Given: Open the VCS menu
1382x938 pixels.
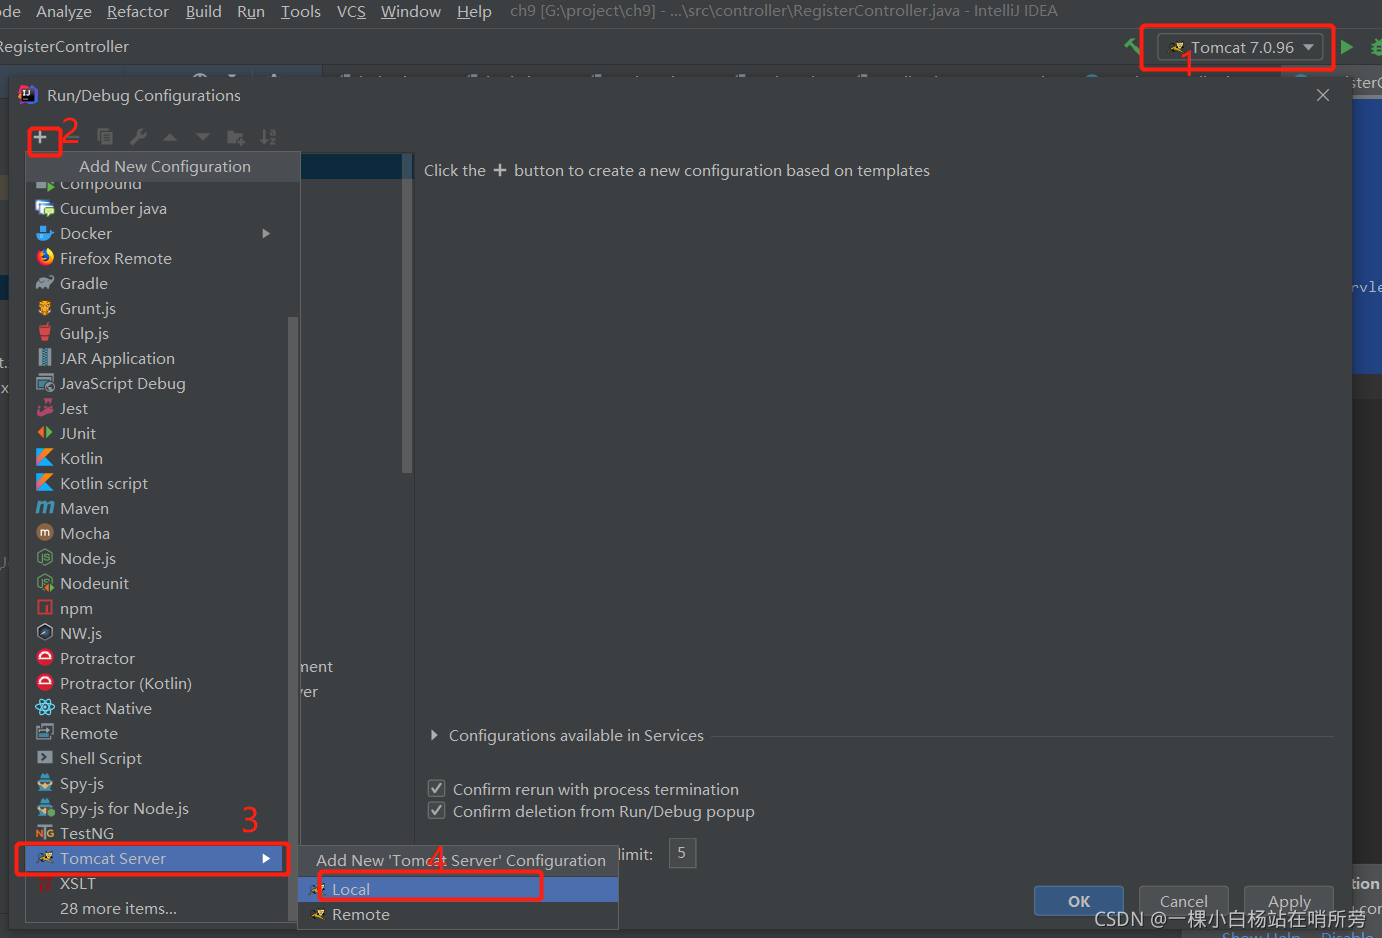Looking at the screenshot, I should tap(351, 11).
